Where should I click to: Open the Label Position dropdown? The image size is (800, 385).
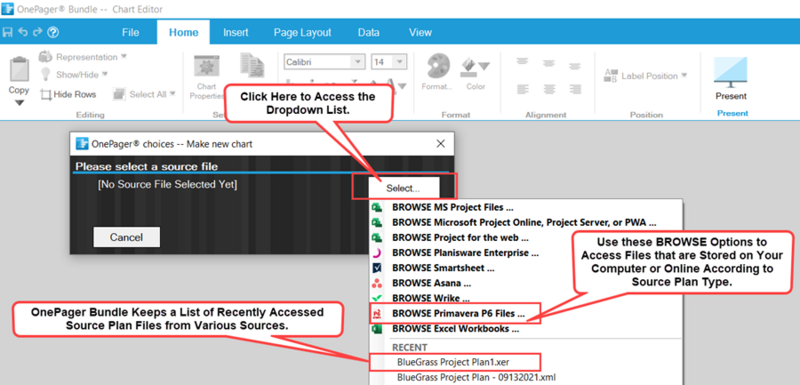click(x=645, y=75)
